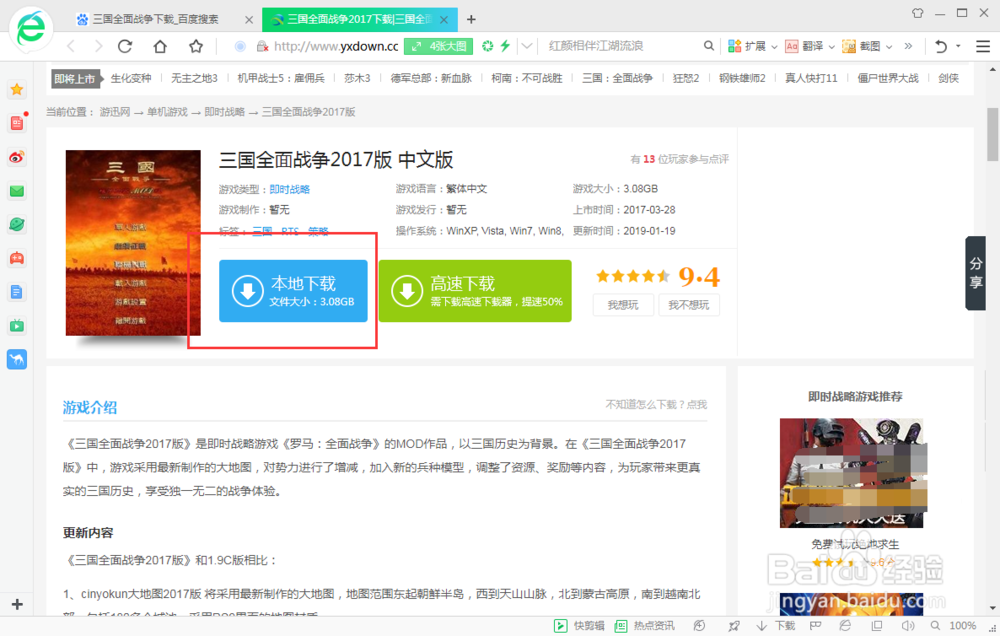Viewport: 1000px width, 636px height.
Task: Expand the undo history dropdown arrow
Action: (957, 46)
